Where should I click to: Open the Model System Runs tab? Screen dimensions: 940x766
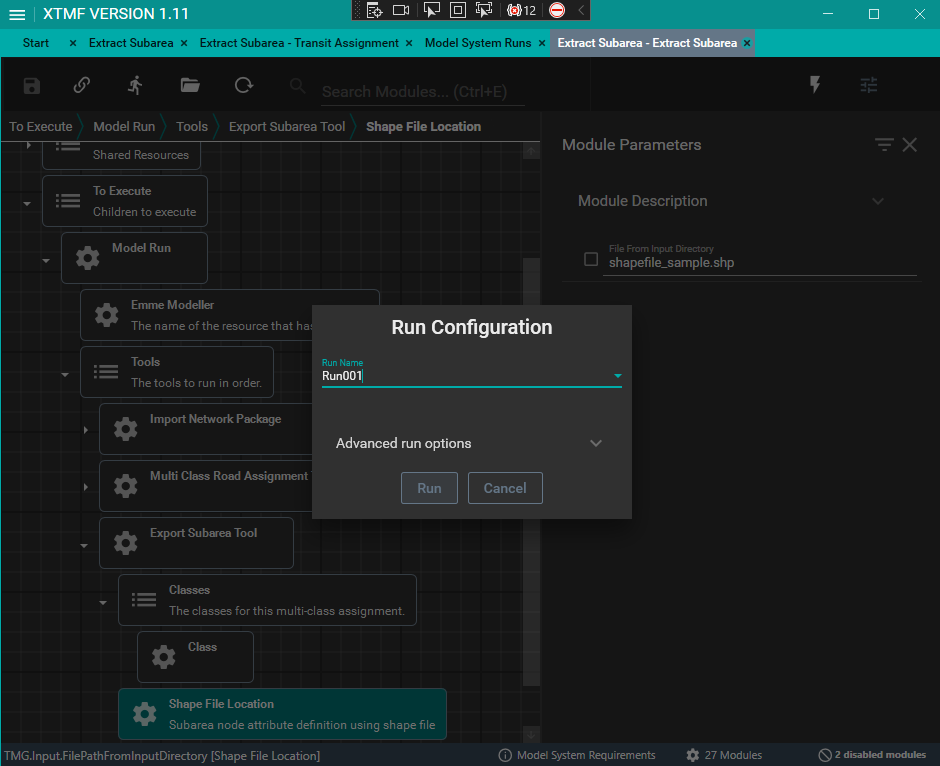tap(478, 43)
